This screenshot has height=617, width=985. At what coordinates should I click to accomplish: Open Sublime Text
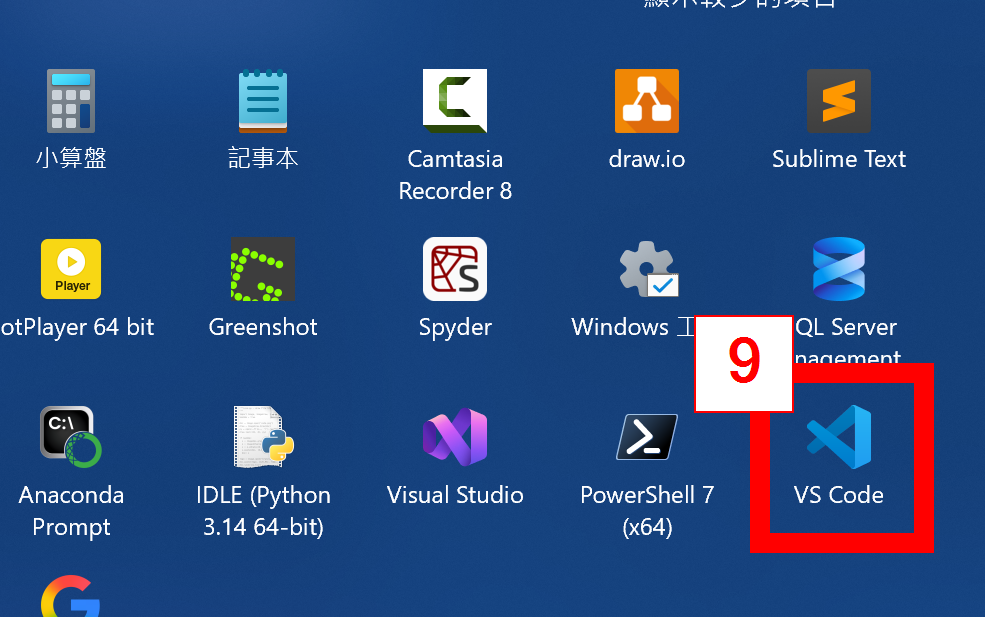point(839,101)
